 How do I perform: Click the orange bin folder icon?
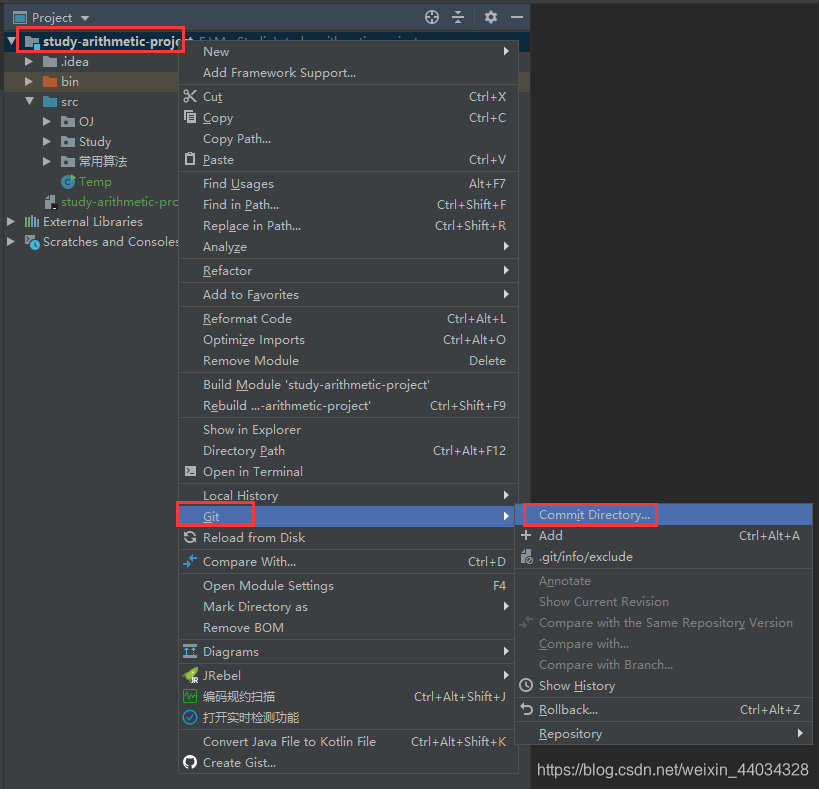(50, 81)
